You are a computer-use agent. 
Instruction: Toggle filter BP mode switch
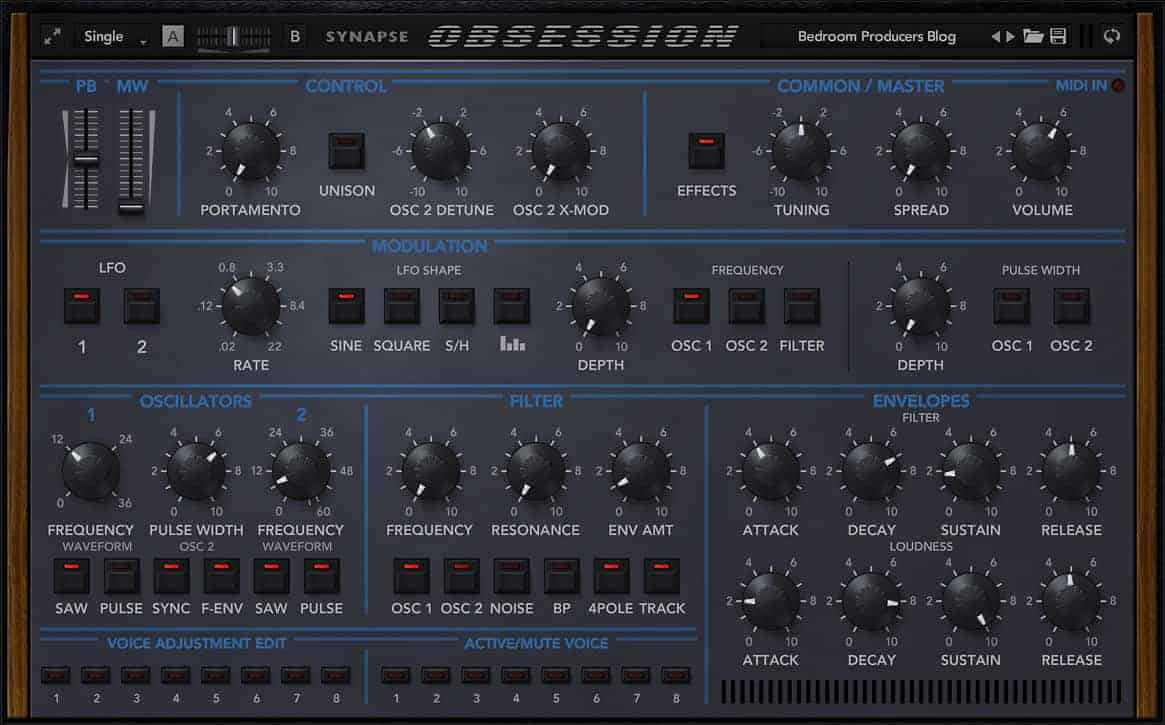(x=561, y=576)
